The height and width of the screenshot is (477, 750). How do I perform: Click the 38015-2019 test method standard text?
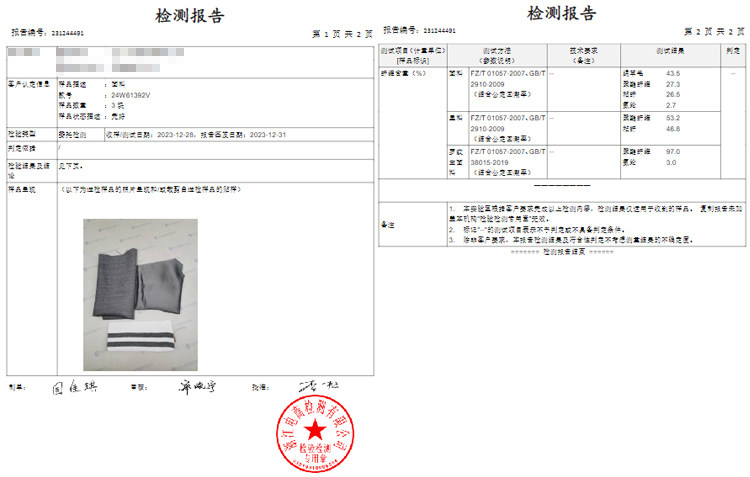(x=490, y=159)
